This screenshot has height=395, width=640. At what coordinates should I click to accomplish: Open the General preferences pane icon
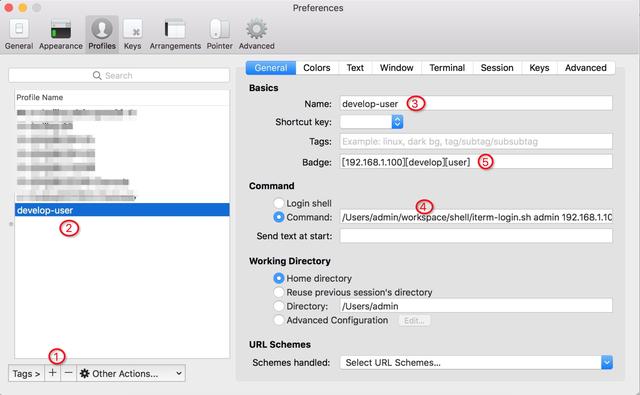[x=19, y=34]
